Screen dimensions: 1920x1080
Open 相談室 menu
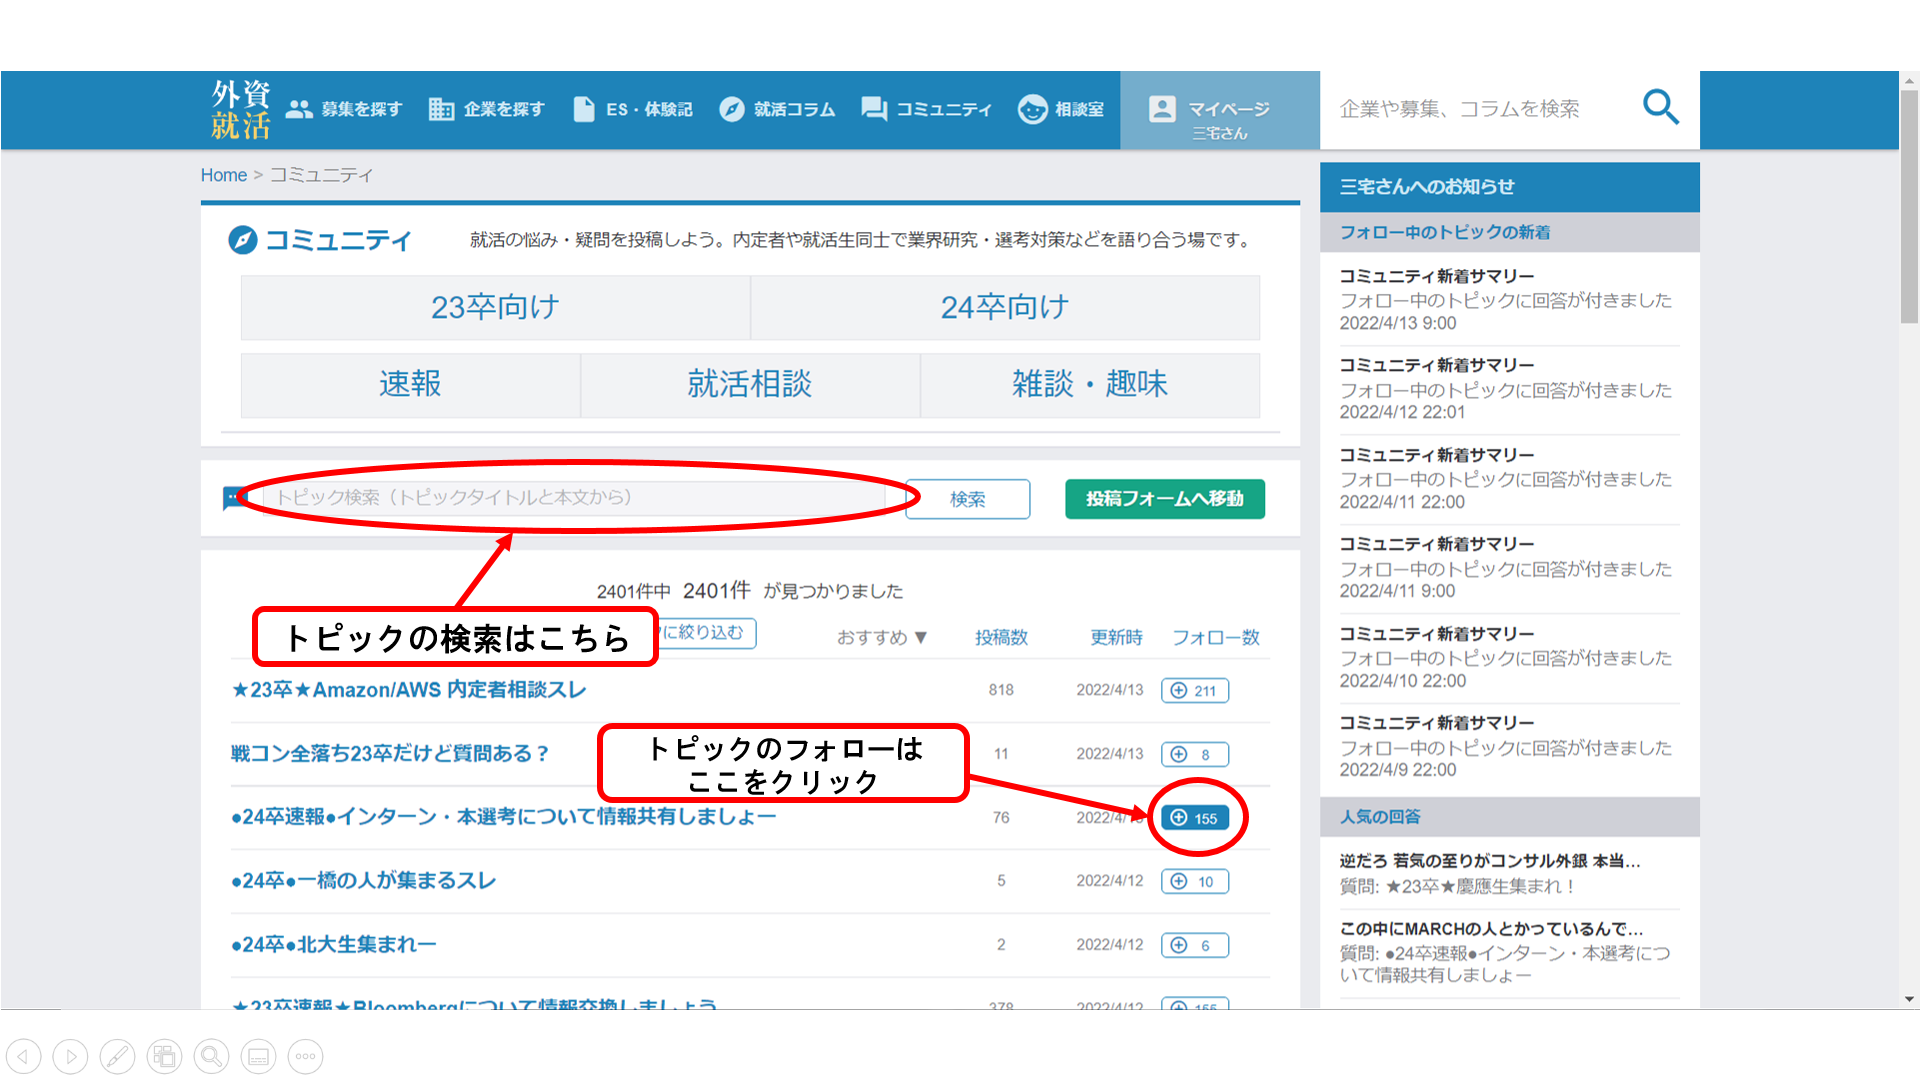tap(1061, 109)
